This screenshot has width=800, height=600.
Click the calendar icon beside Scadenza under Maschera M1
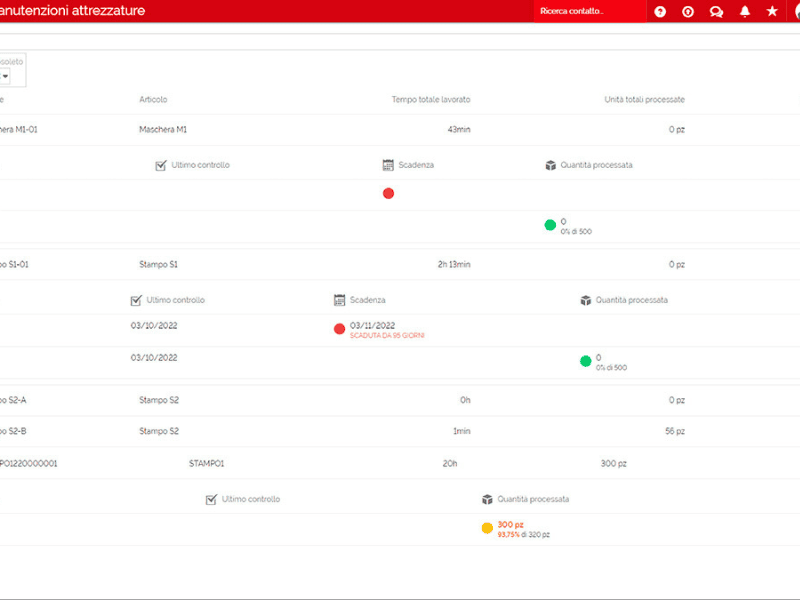tap(388, 165)
